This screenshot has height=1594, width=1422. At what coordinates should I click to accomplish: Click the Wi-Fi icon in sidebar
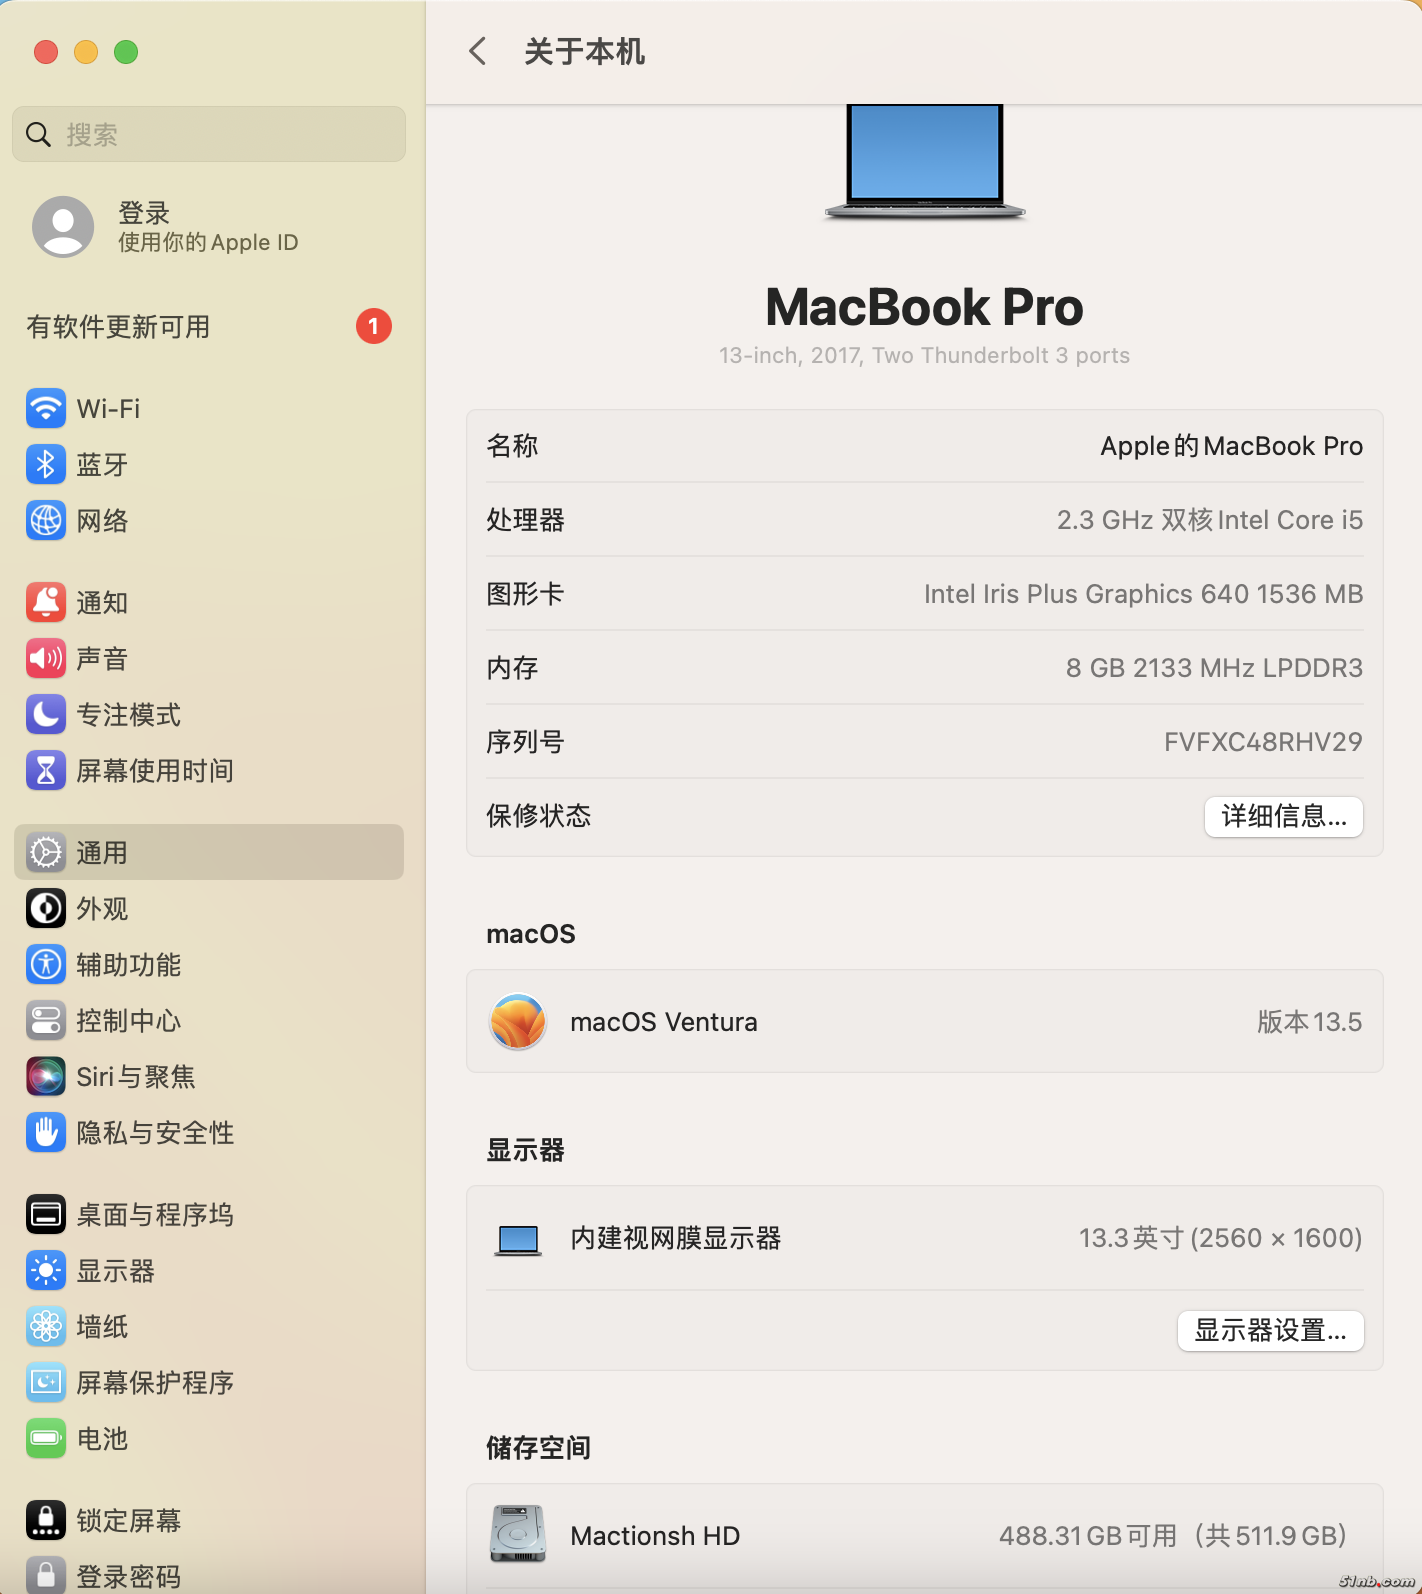pyautogui.click(x=46, y=409)
